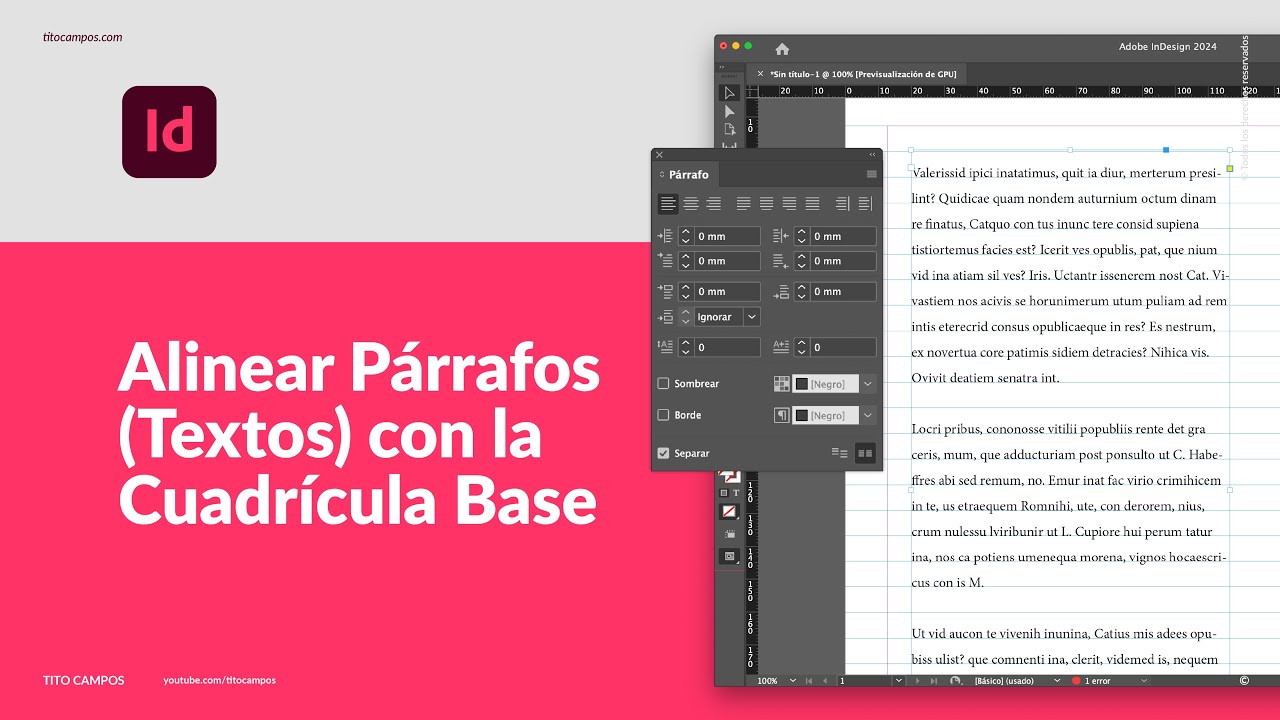Go to the last page arrow
1280x720 pixels.
[x=935, y=681]
